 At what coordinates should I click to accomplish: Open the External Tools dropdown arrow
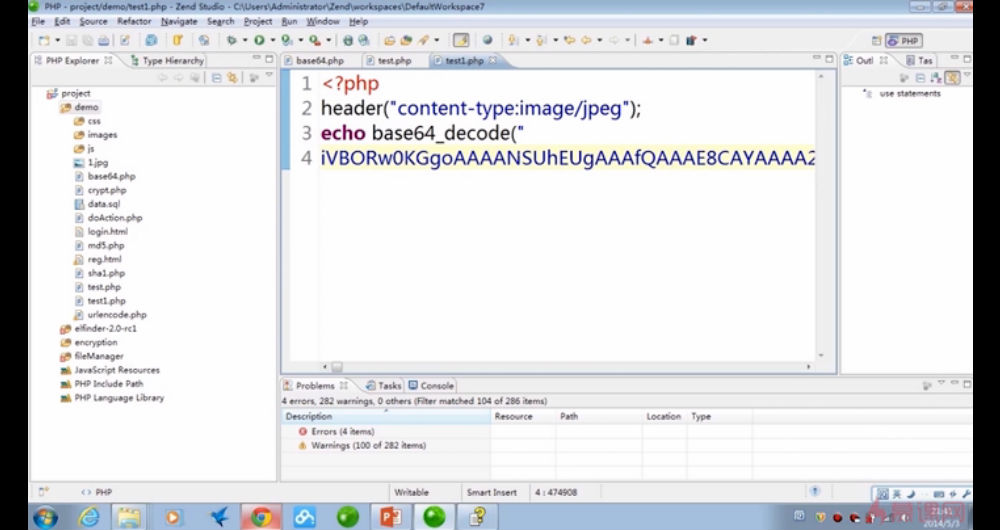(328, 40)
